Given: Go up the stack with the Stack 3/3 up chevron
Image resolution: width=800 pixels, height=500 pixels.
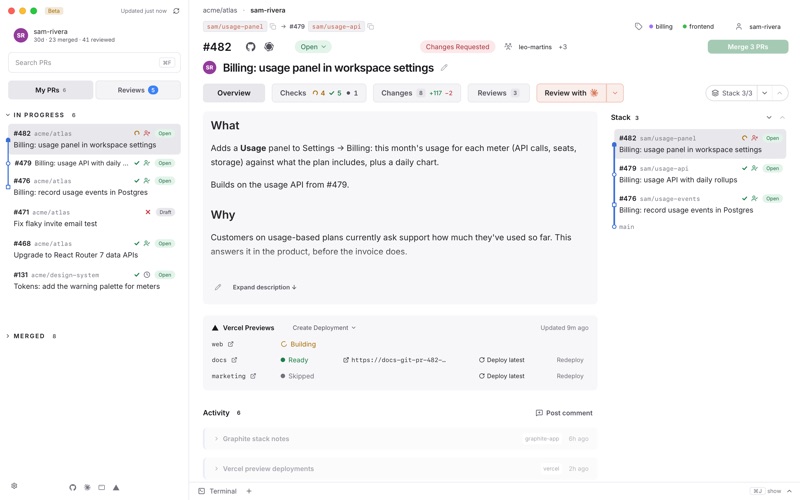Looking at the screenshot, I should click(779, 93).
